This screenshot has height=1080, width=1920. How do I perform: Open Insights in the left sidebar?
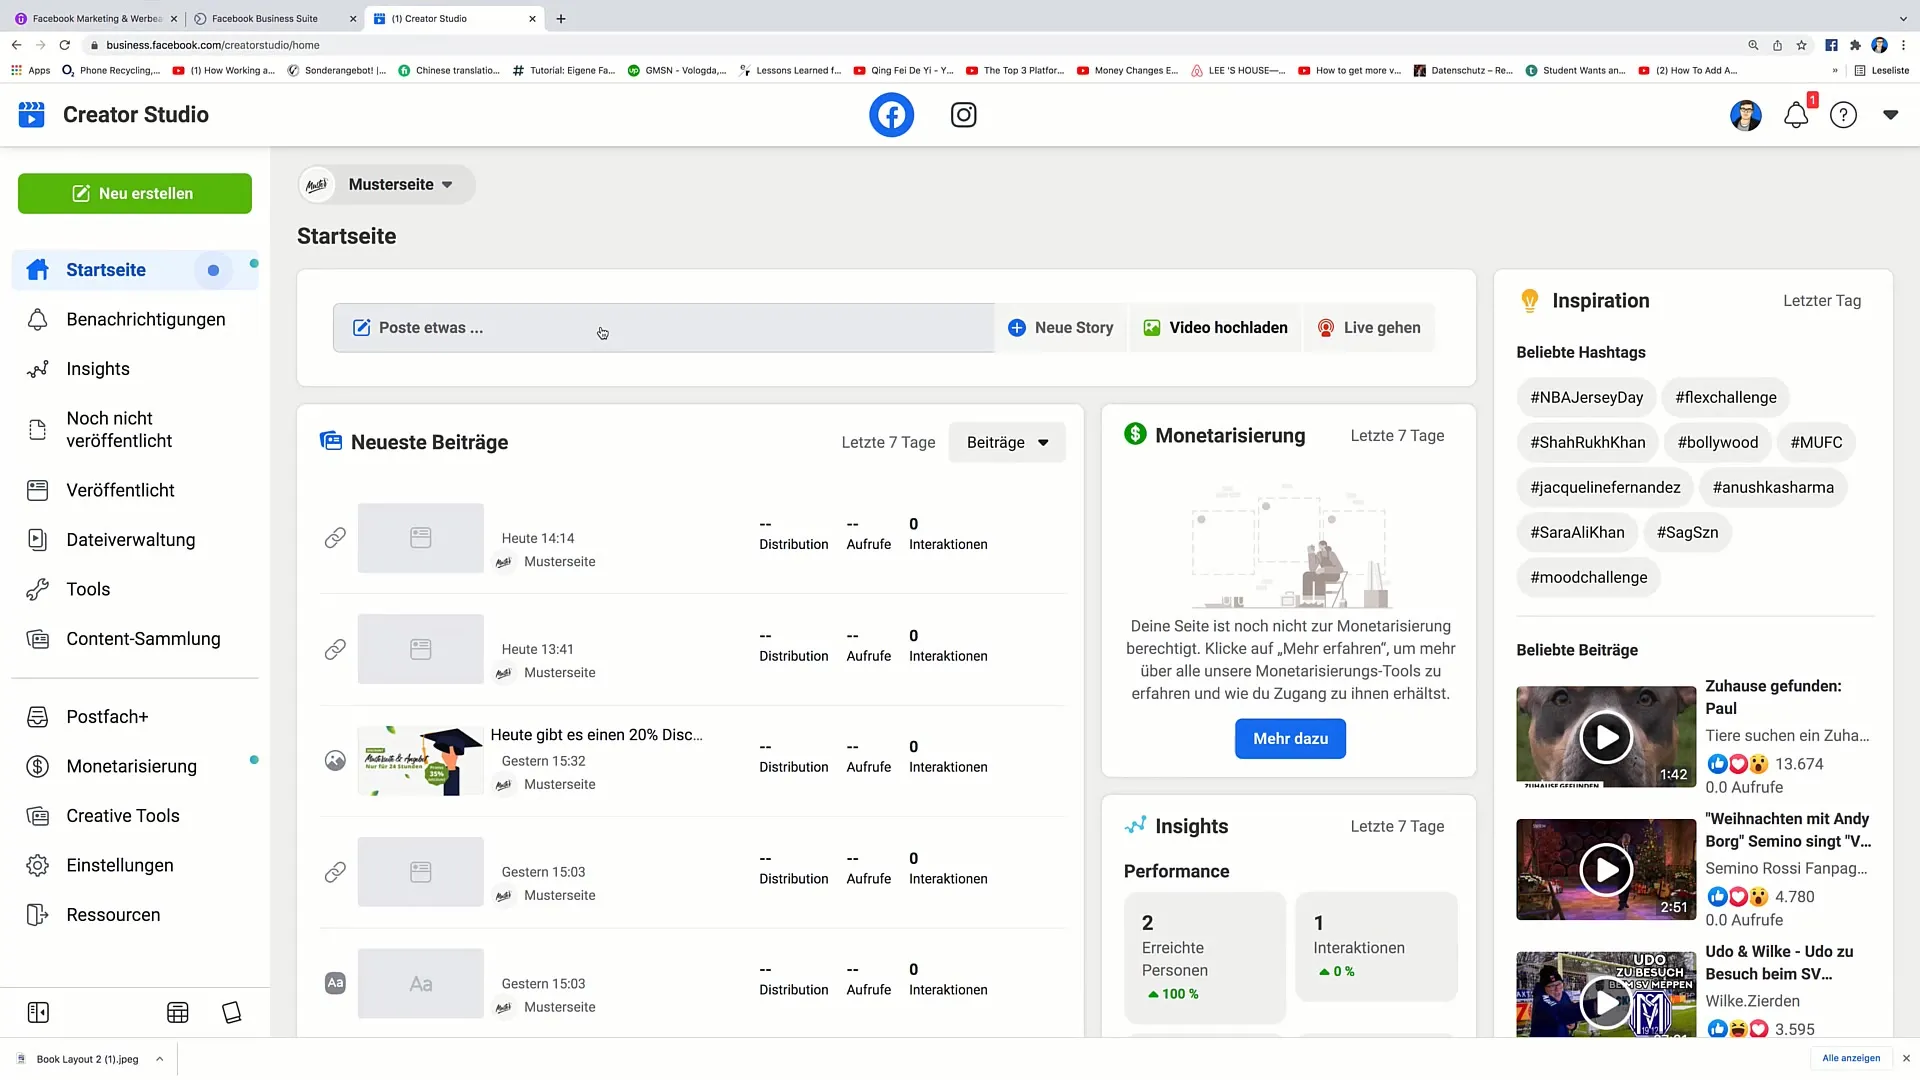98,369
